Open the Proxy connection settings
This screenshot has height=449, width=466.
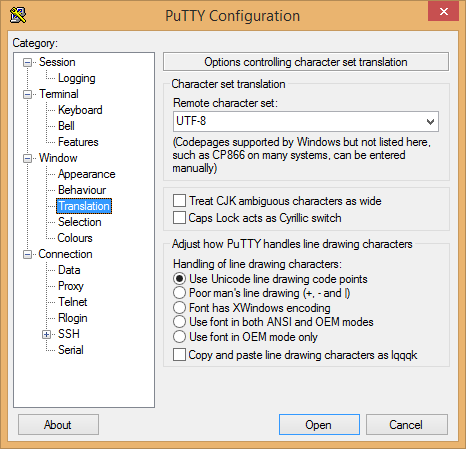pyautogui.click(x=71, y=286)
